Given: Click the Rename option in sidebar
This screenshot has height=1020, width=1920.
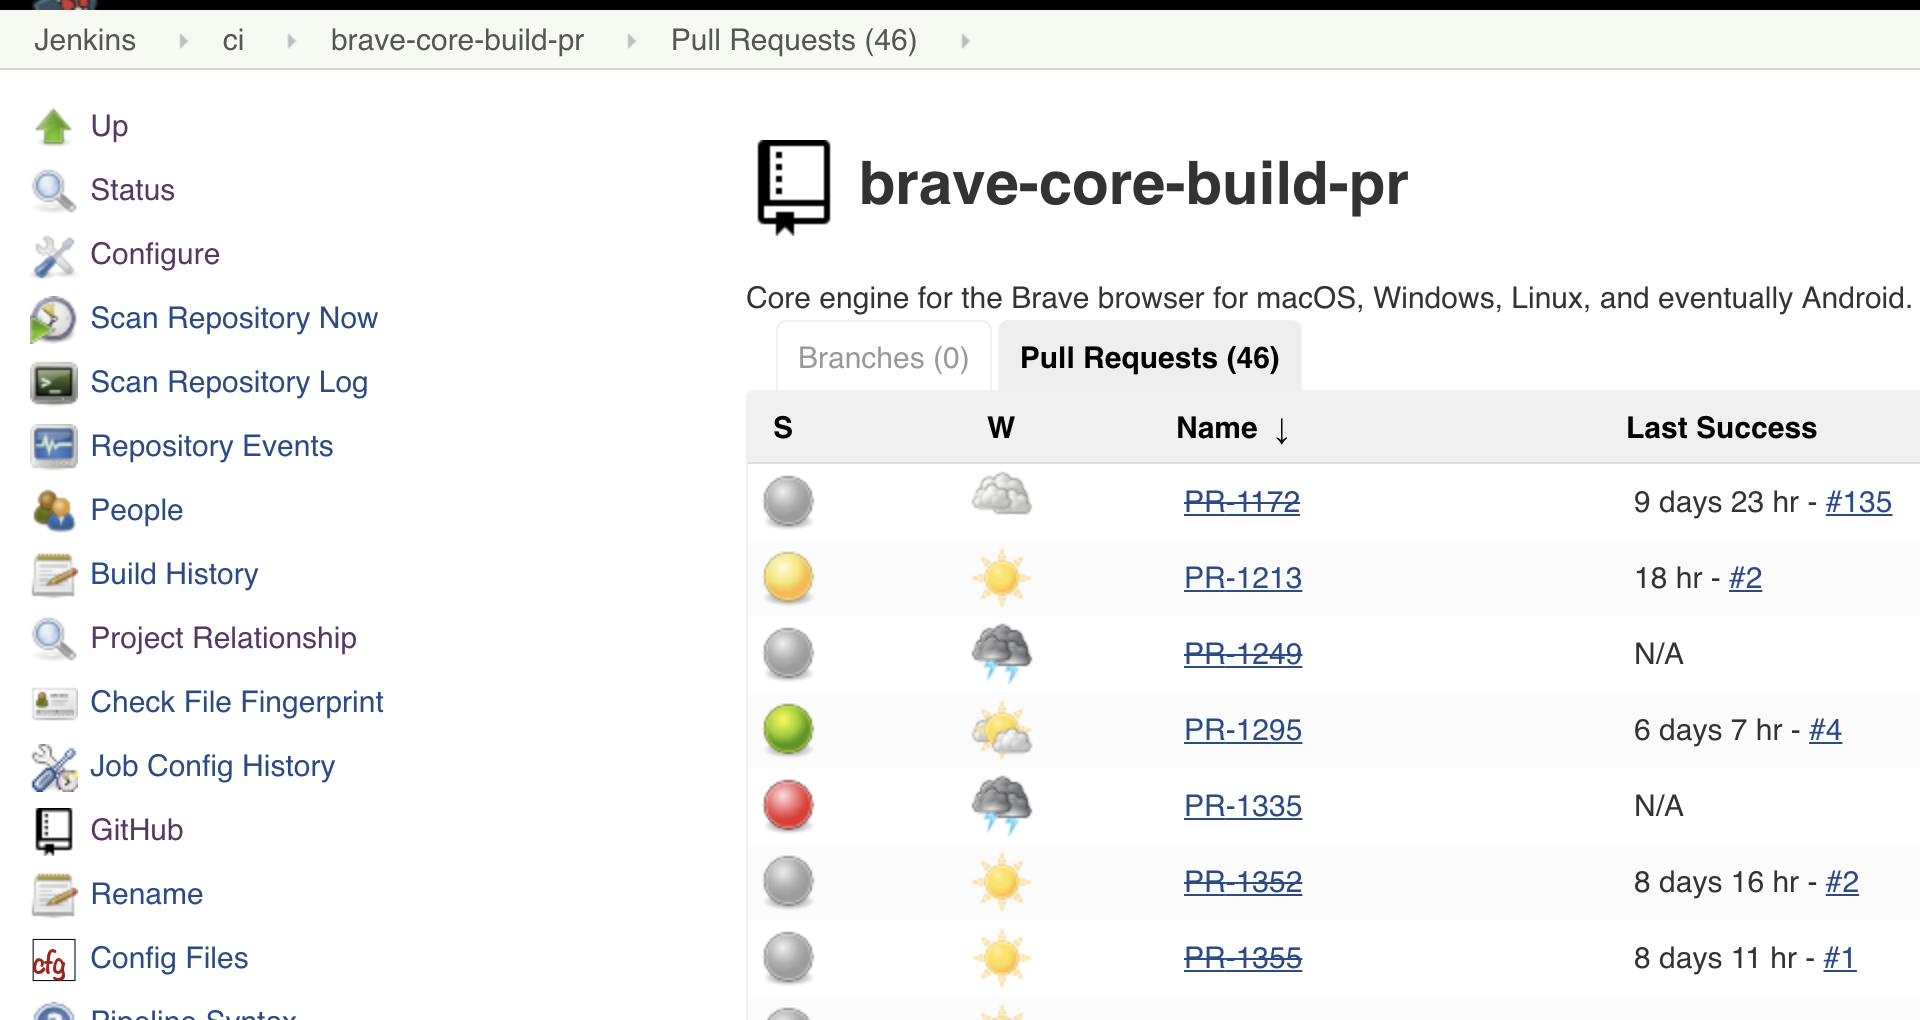Looking at the screenshot, I should tap(146, 893).
